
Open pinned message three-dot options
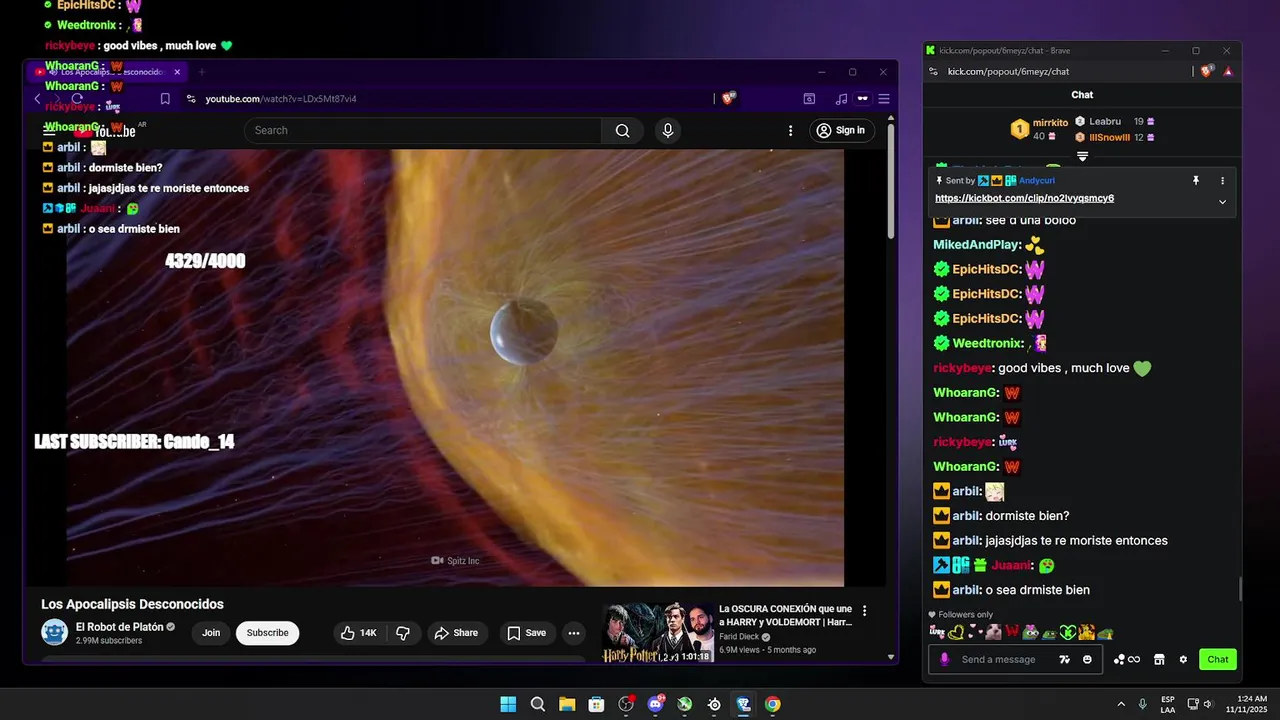point(1222,181)
